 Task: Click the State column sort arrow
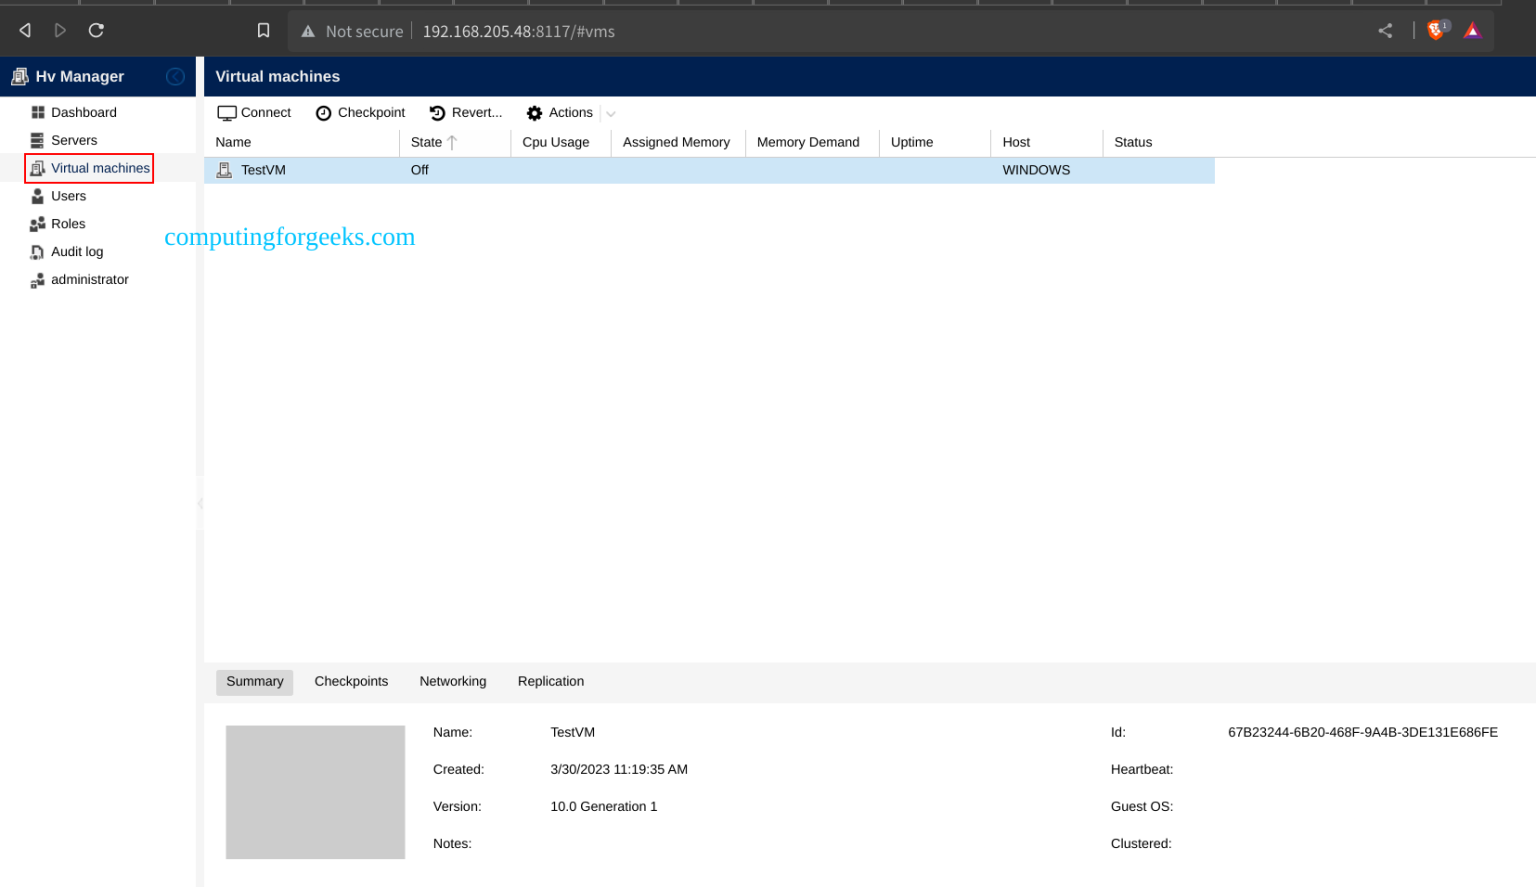pyautogui.click(x=450, y=142)
